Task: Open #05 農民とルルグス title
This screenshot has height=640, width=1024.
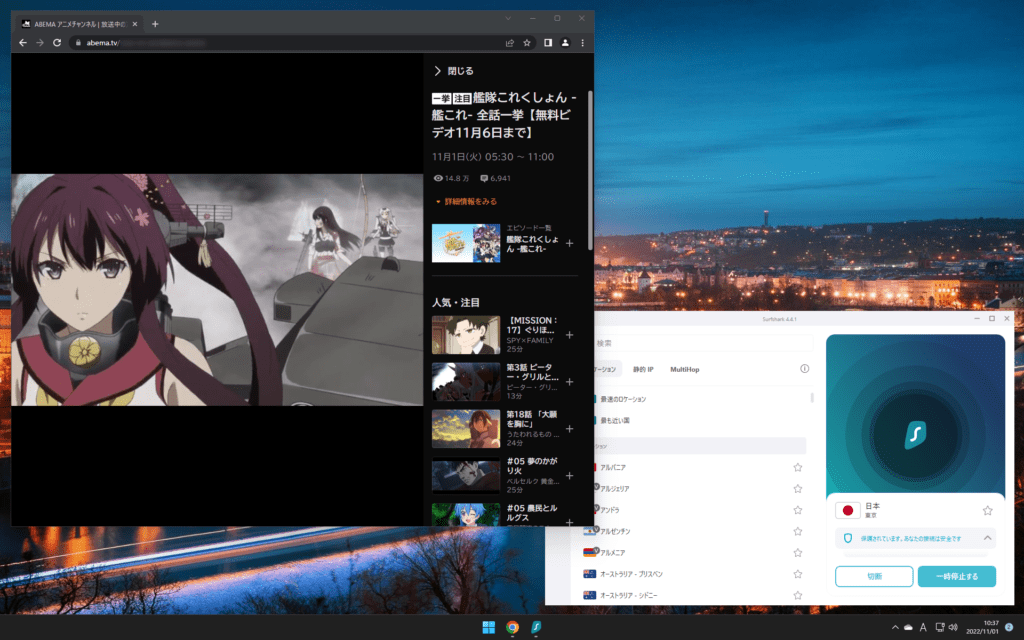Action: pos(532,513)
